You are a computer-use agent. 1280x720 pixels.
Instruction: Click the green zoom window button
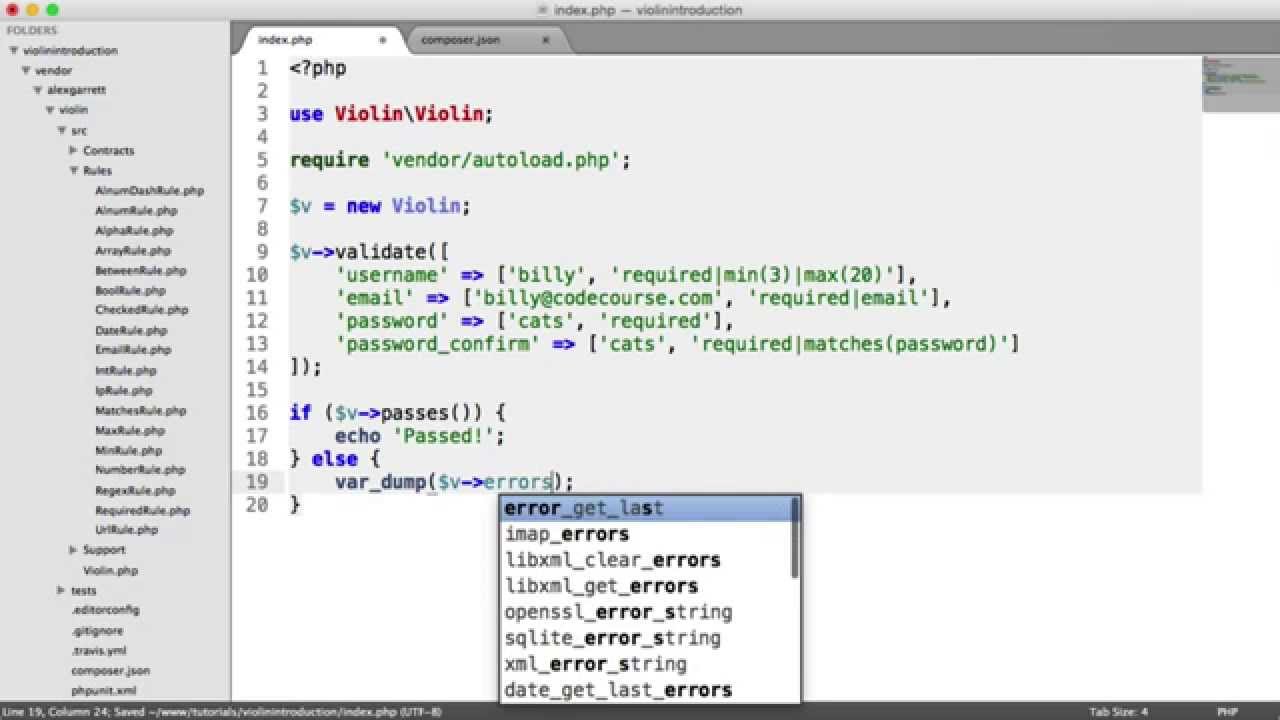(52, 9)
